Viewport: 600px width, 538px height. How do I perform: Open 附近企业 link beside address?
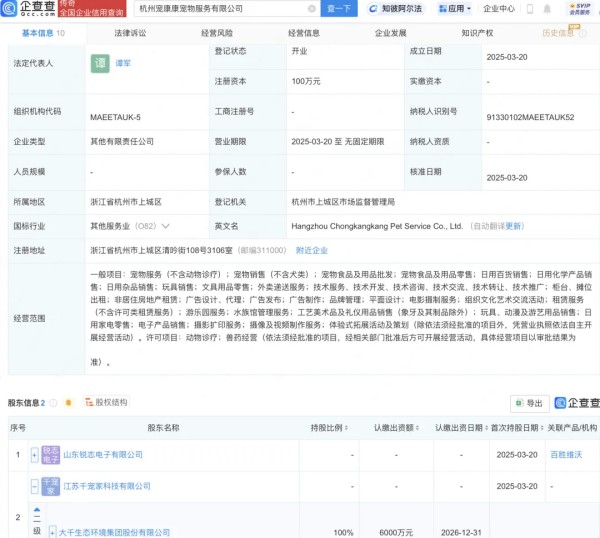pyautogui.click(x=311, y=250)
